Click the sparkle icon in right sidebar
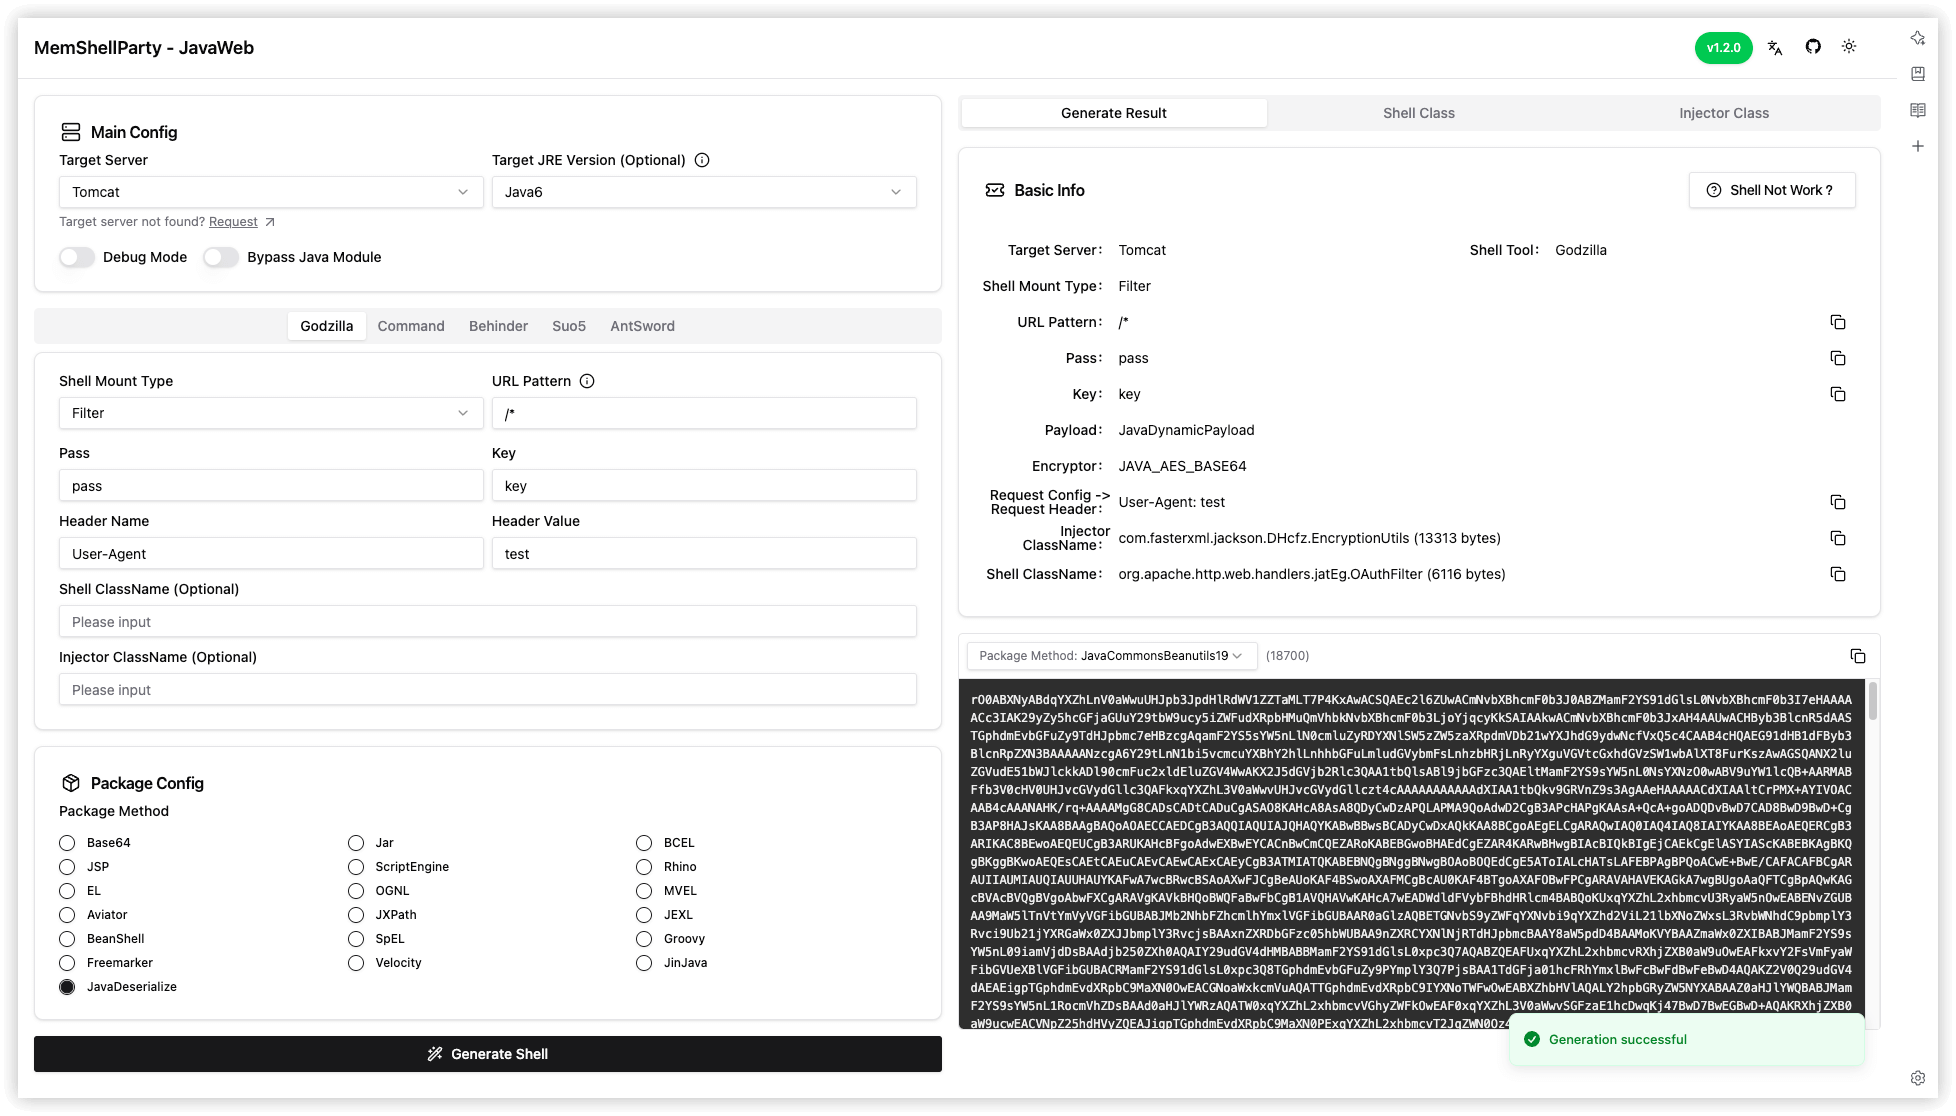This screenshot has width=1956, height=1116. (1918, 38)
